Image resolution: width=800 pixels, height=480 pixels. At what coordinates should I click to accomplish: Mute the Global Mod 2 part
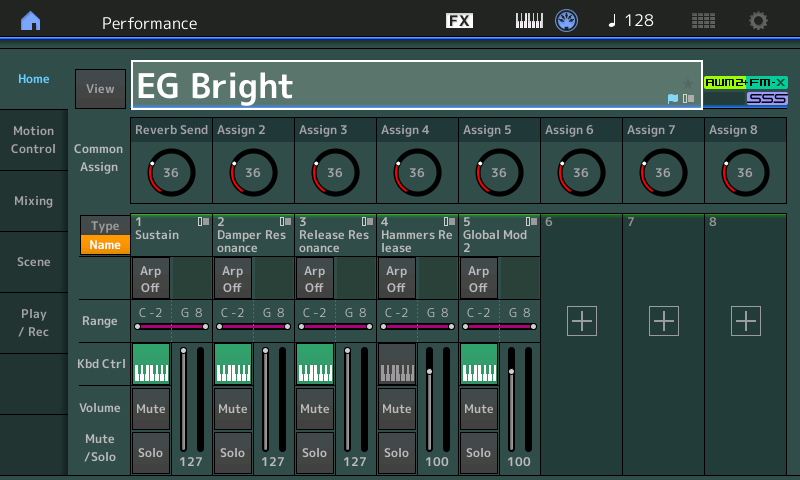point(479,409)
